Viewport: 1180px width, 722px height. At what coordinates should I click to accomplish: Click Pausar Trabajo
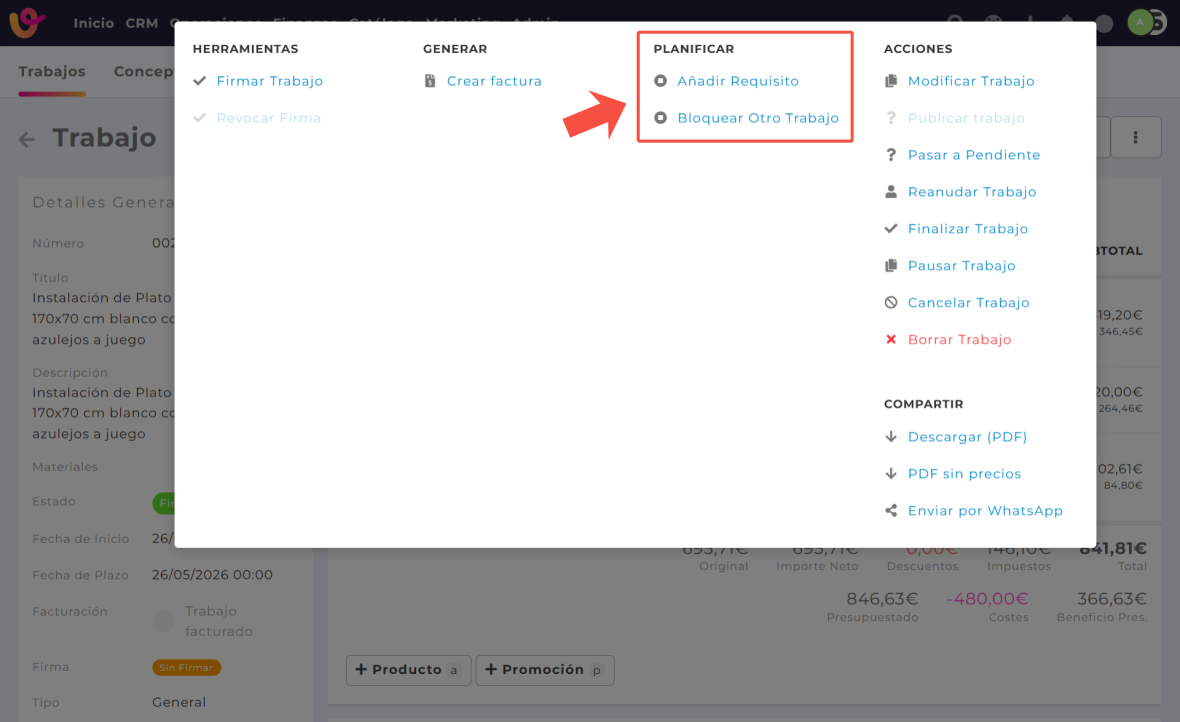pyautogui.click(x=961, y=266)
